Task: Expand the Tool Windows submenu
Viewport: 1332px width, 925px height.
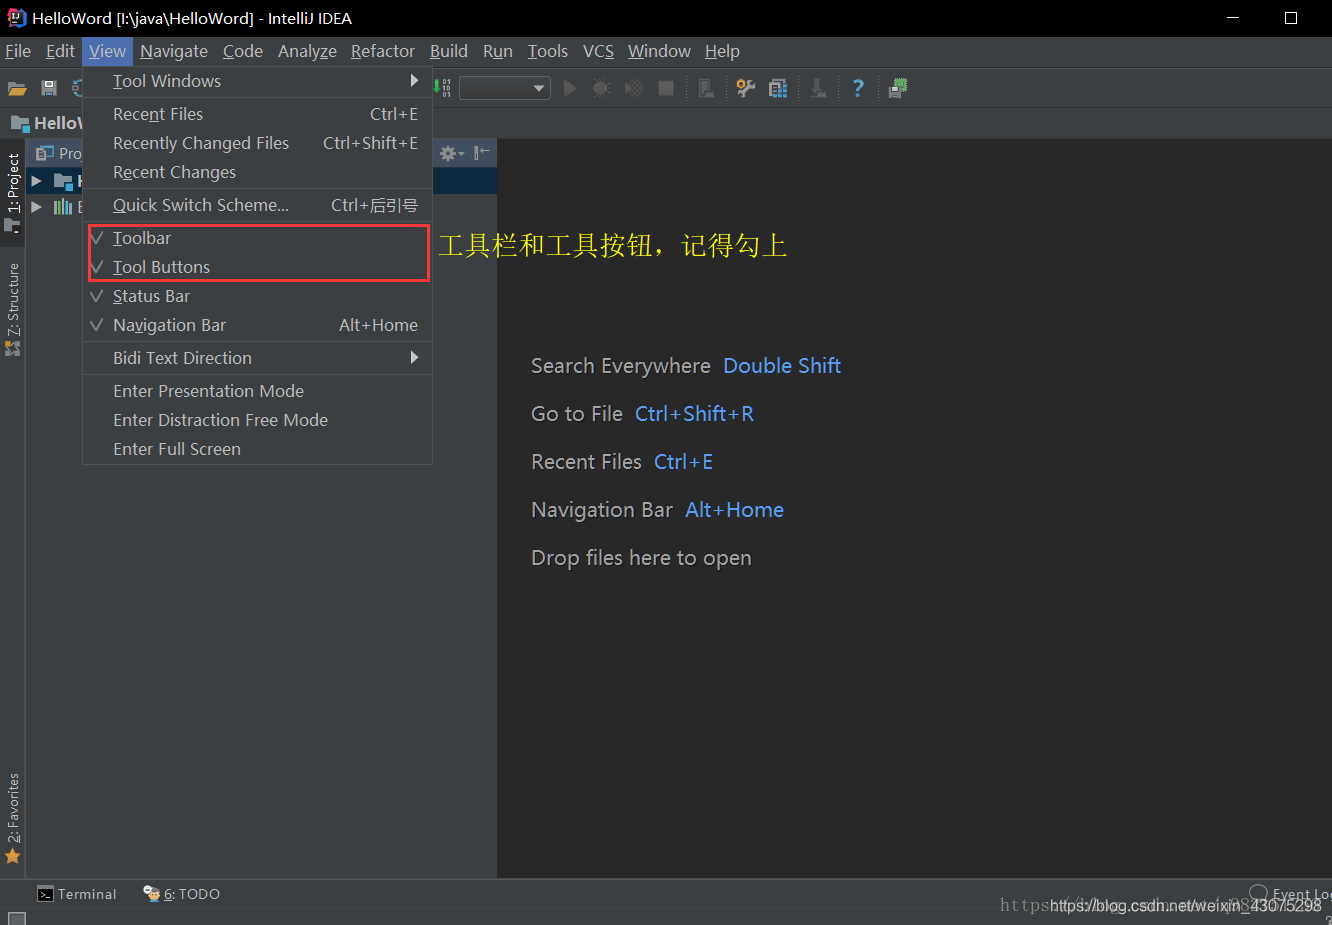Action: pos(258,81)
